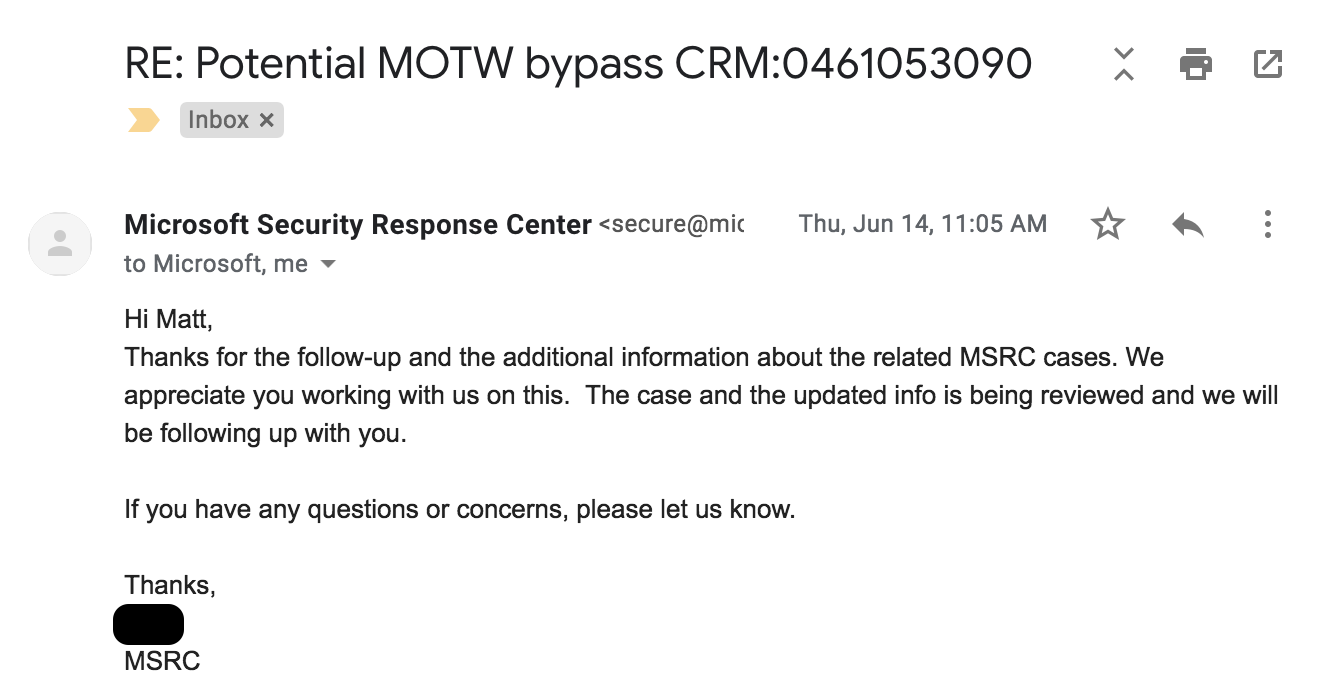Image resolution: width=1318 pixels, height=684 pixels.
Task: Click the MSRC signature text
Action: [162, 661]
